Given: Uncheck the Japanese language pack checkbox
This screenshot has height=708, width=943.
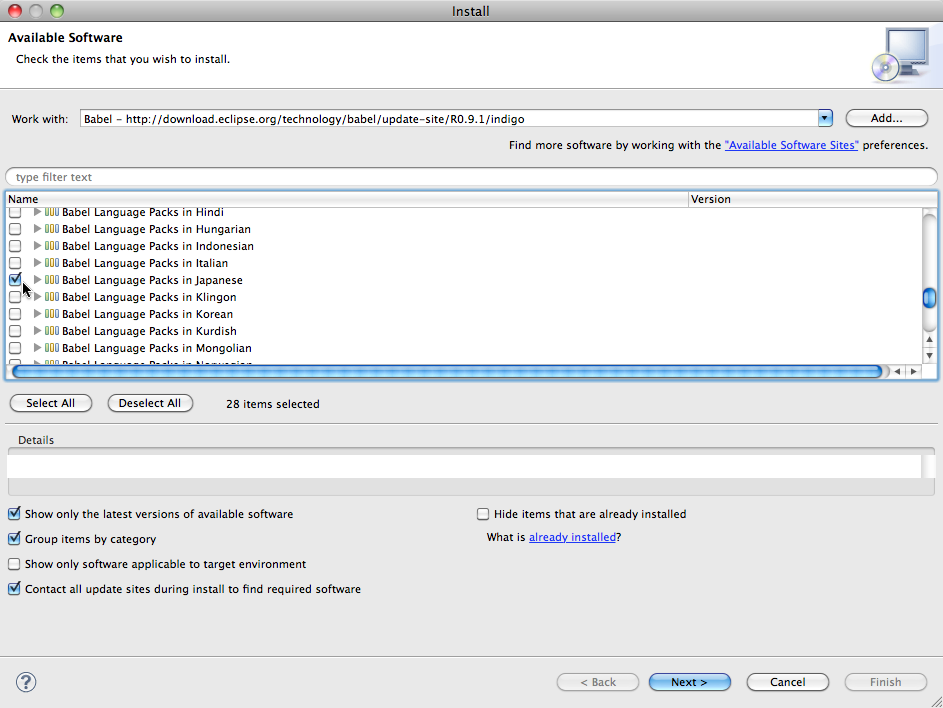Looking at the screenshot, I should click(x=15, y=280).
